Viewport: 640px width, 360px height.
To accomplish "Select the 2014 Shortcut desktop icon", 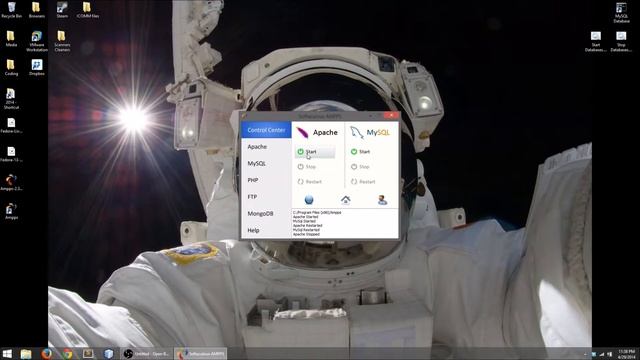I will (11, 99).
